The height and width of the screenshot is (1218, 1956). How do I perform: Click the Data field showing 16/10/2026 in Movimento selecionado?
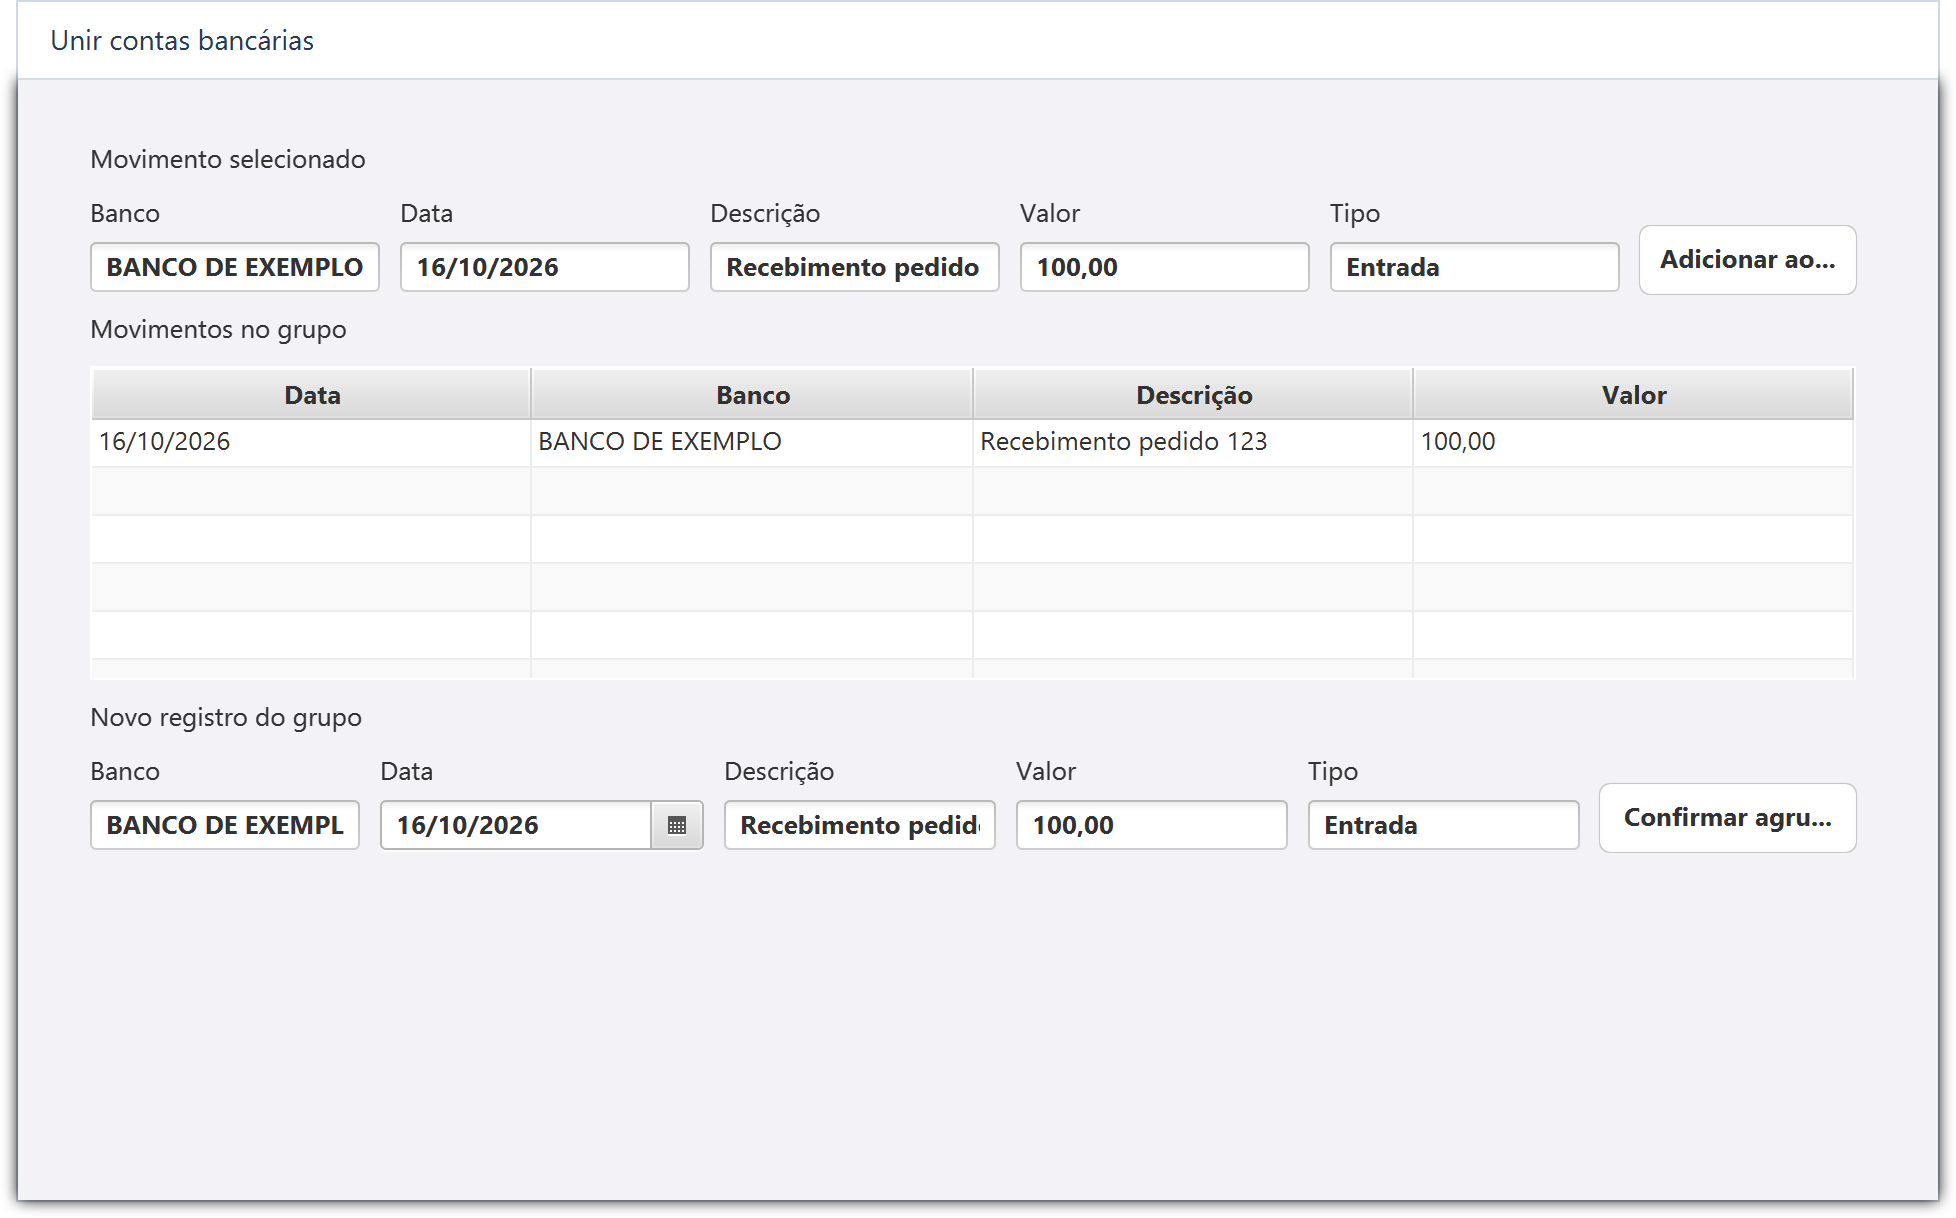pos(545,267)
